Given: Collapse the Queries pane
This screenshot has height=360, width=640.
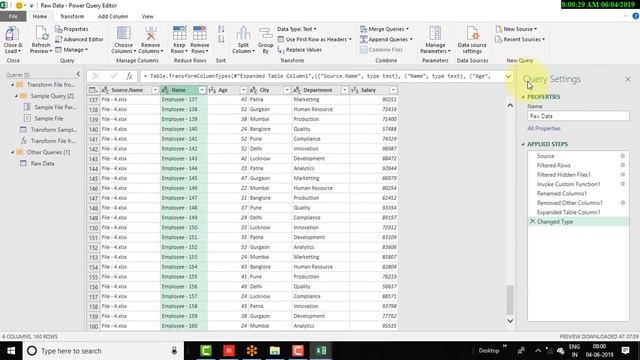Looking at the screenshot, I should click(x=78, y=74).
